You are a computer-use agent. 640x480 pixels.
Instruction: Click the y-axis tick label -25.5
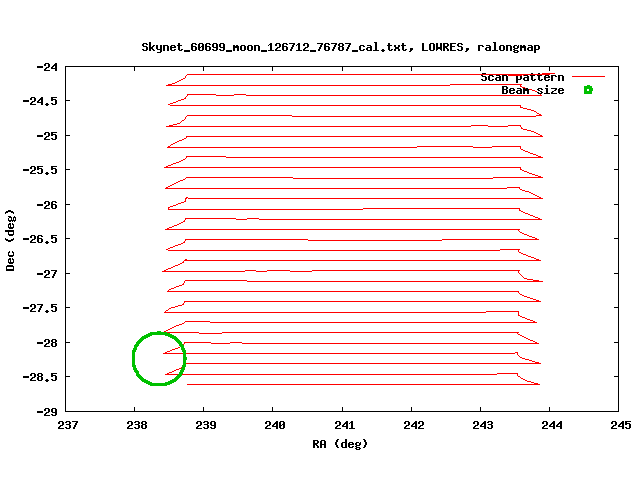pos(40,170)
